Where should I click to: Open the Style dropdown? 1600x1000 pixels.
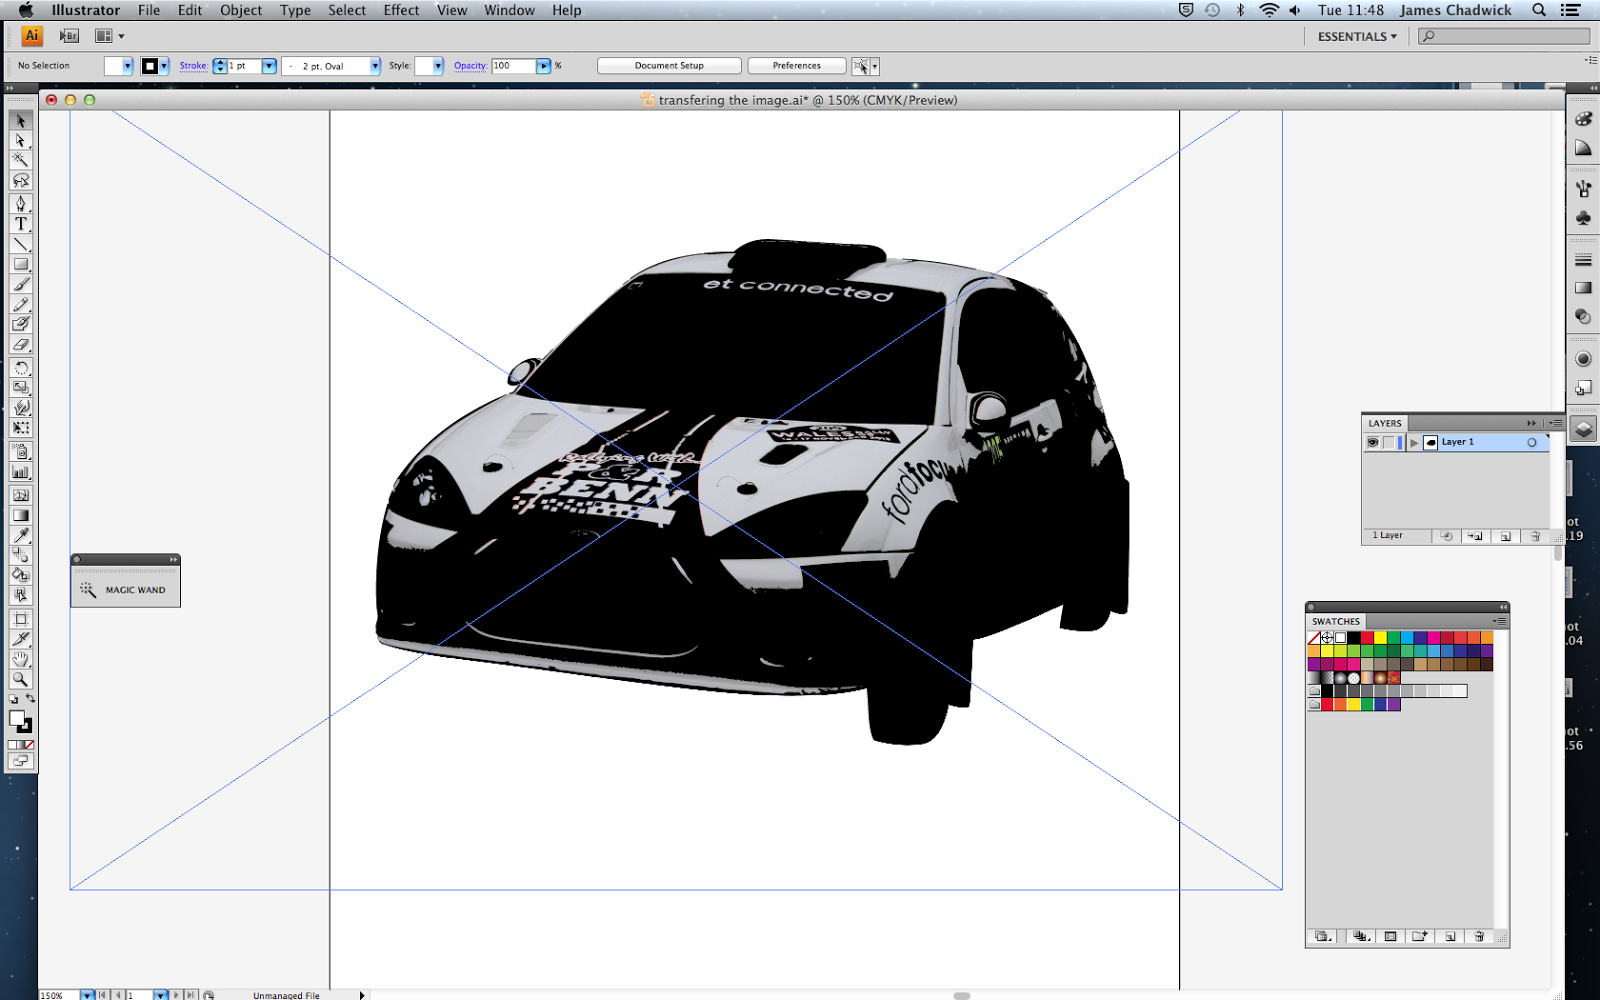click(438, 66)
